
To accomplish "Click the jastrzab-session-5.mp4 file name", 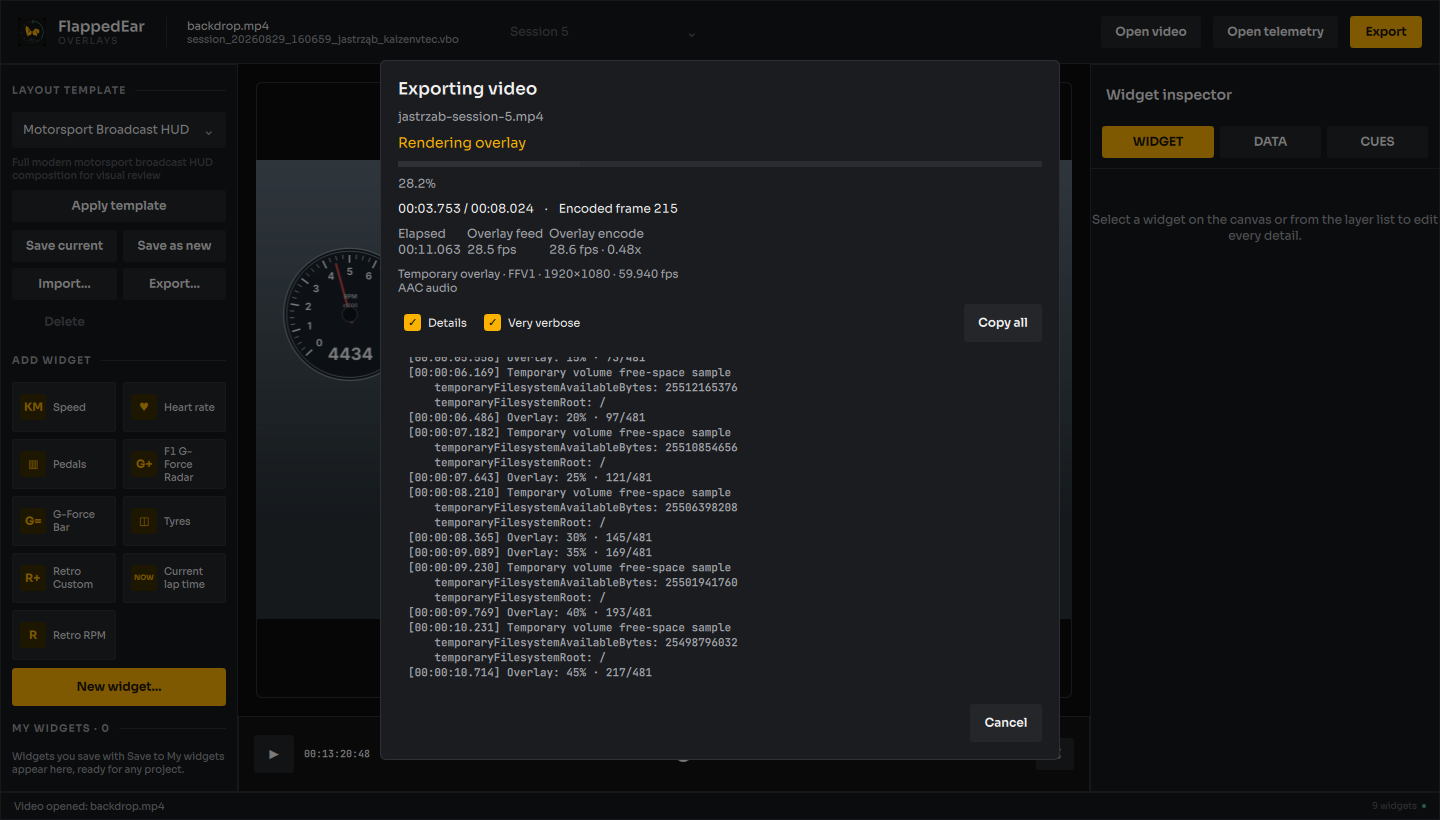I will coord(471,117).
